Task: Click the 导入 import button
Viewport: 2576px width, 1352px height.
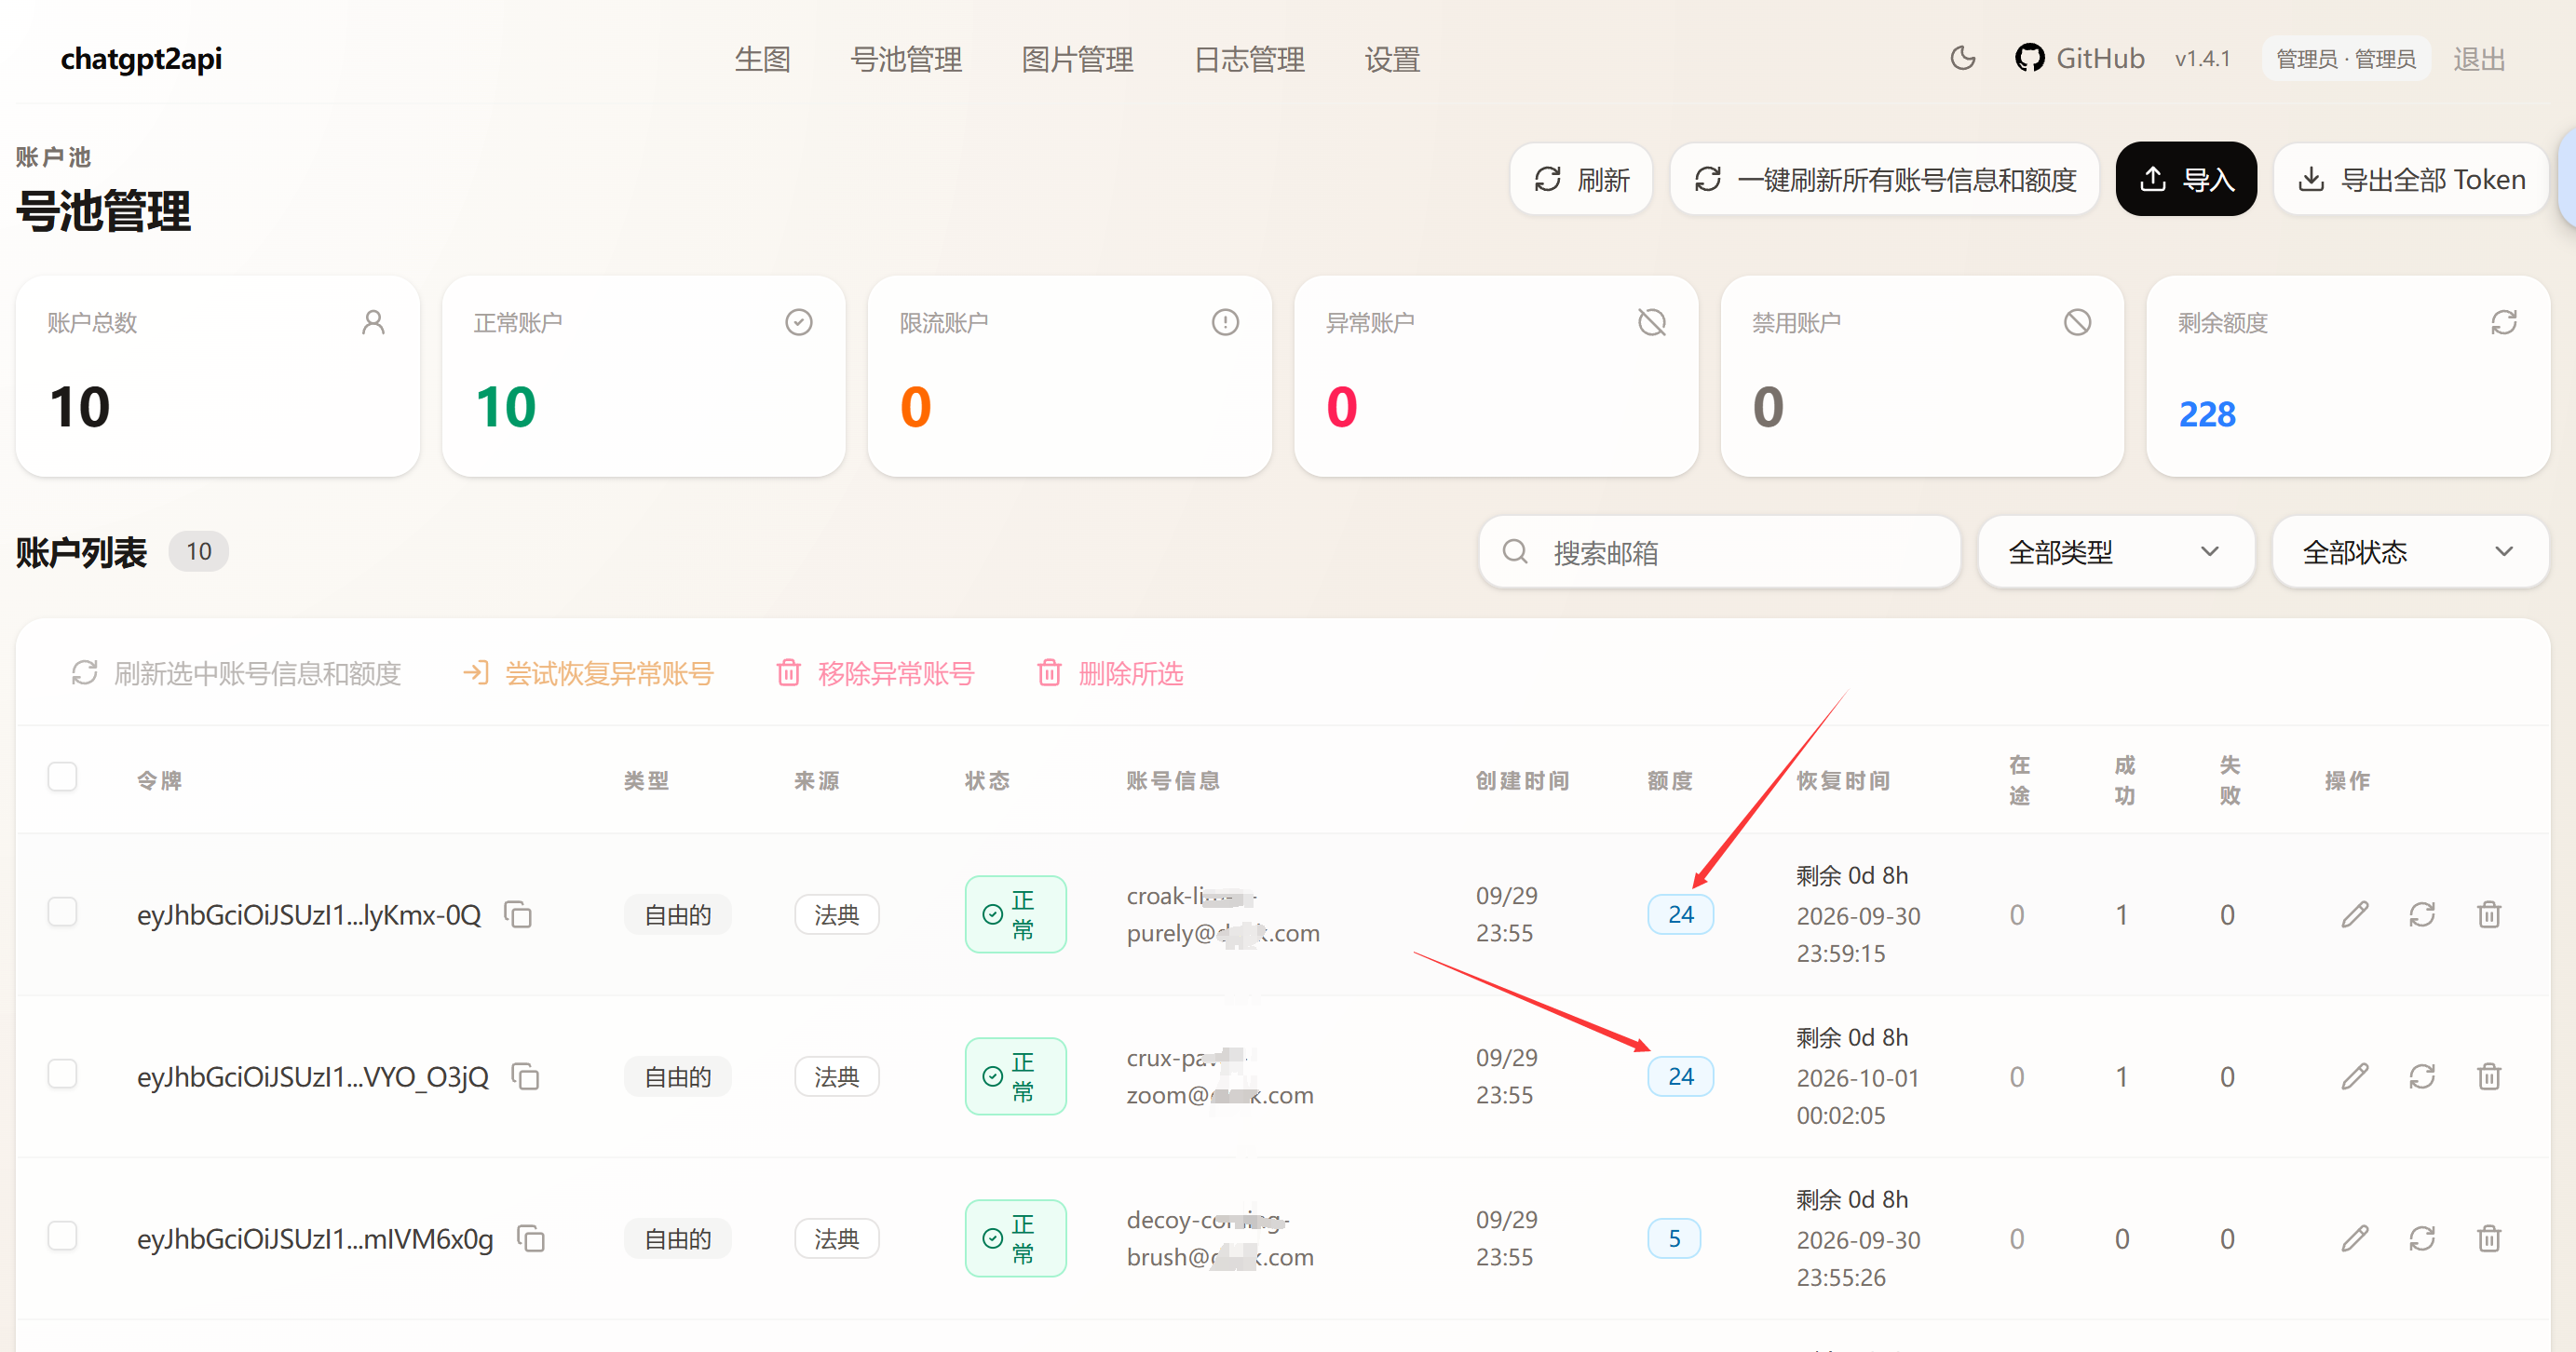Action: [x=2185, y=179]
